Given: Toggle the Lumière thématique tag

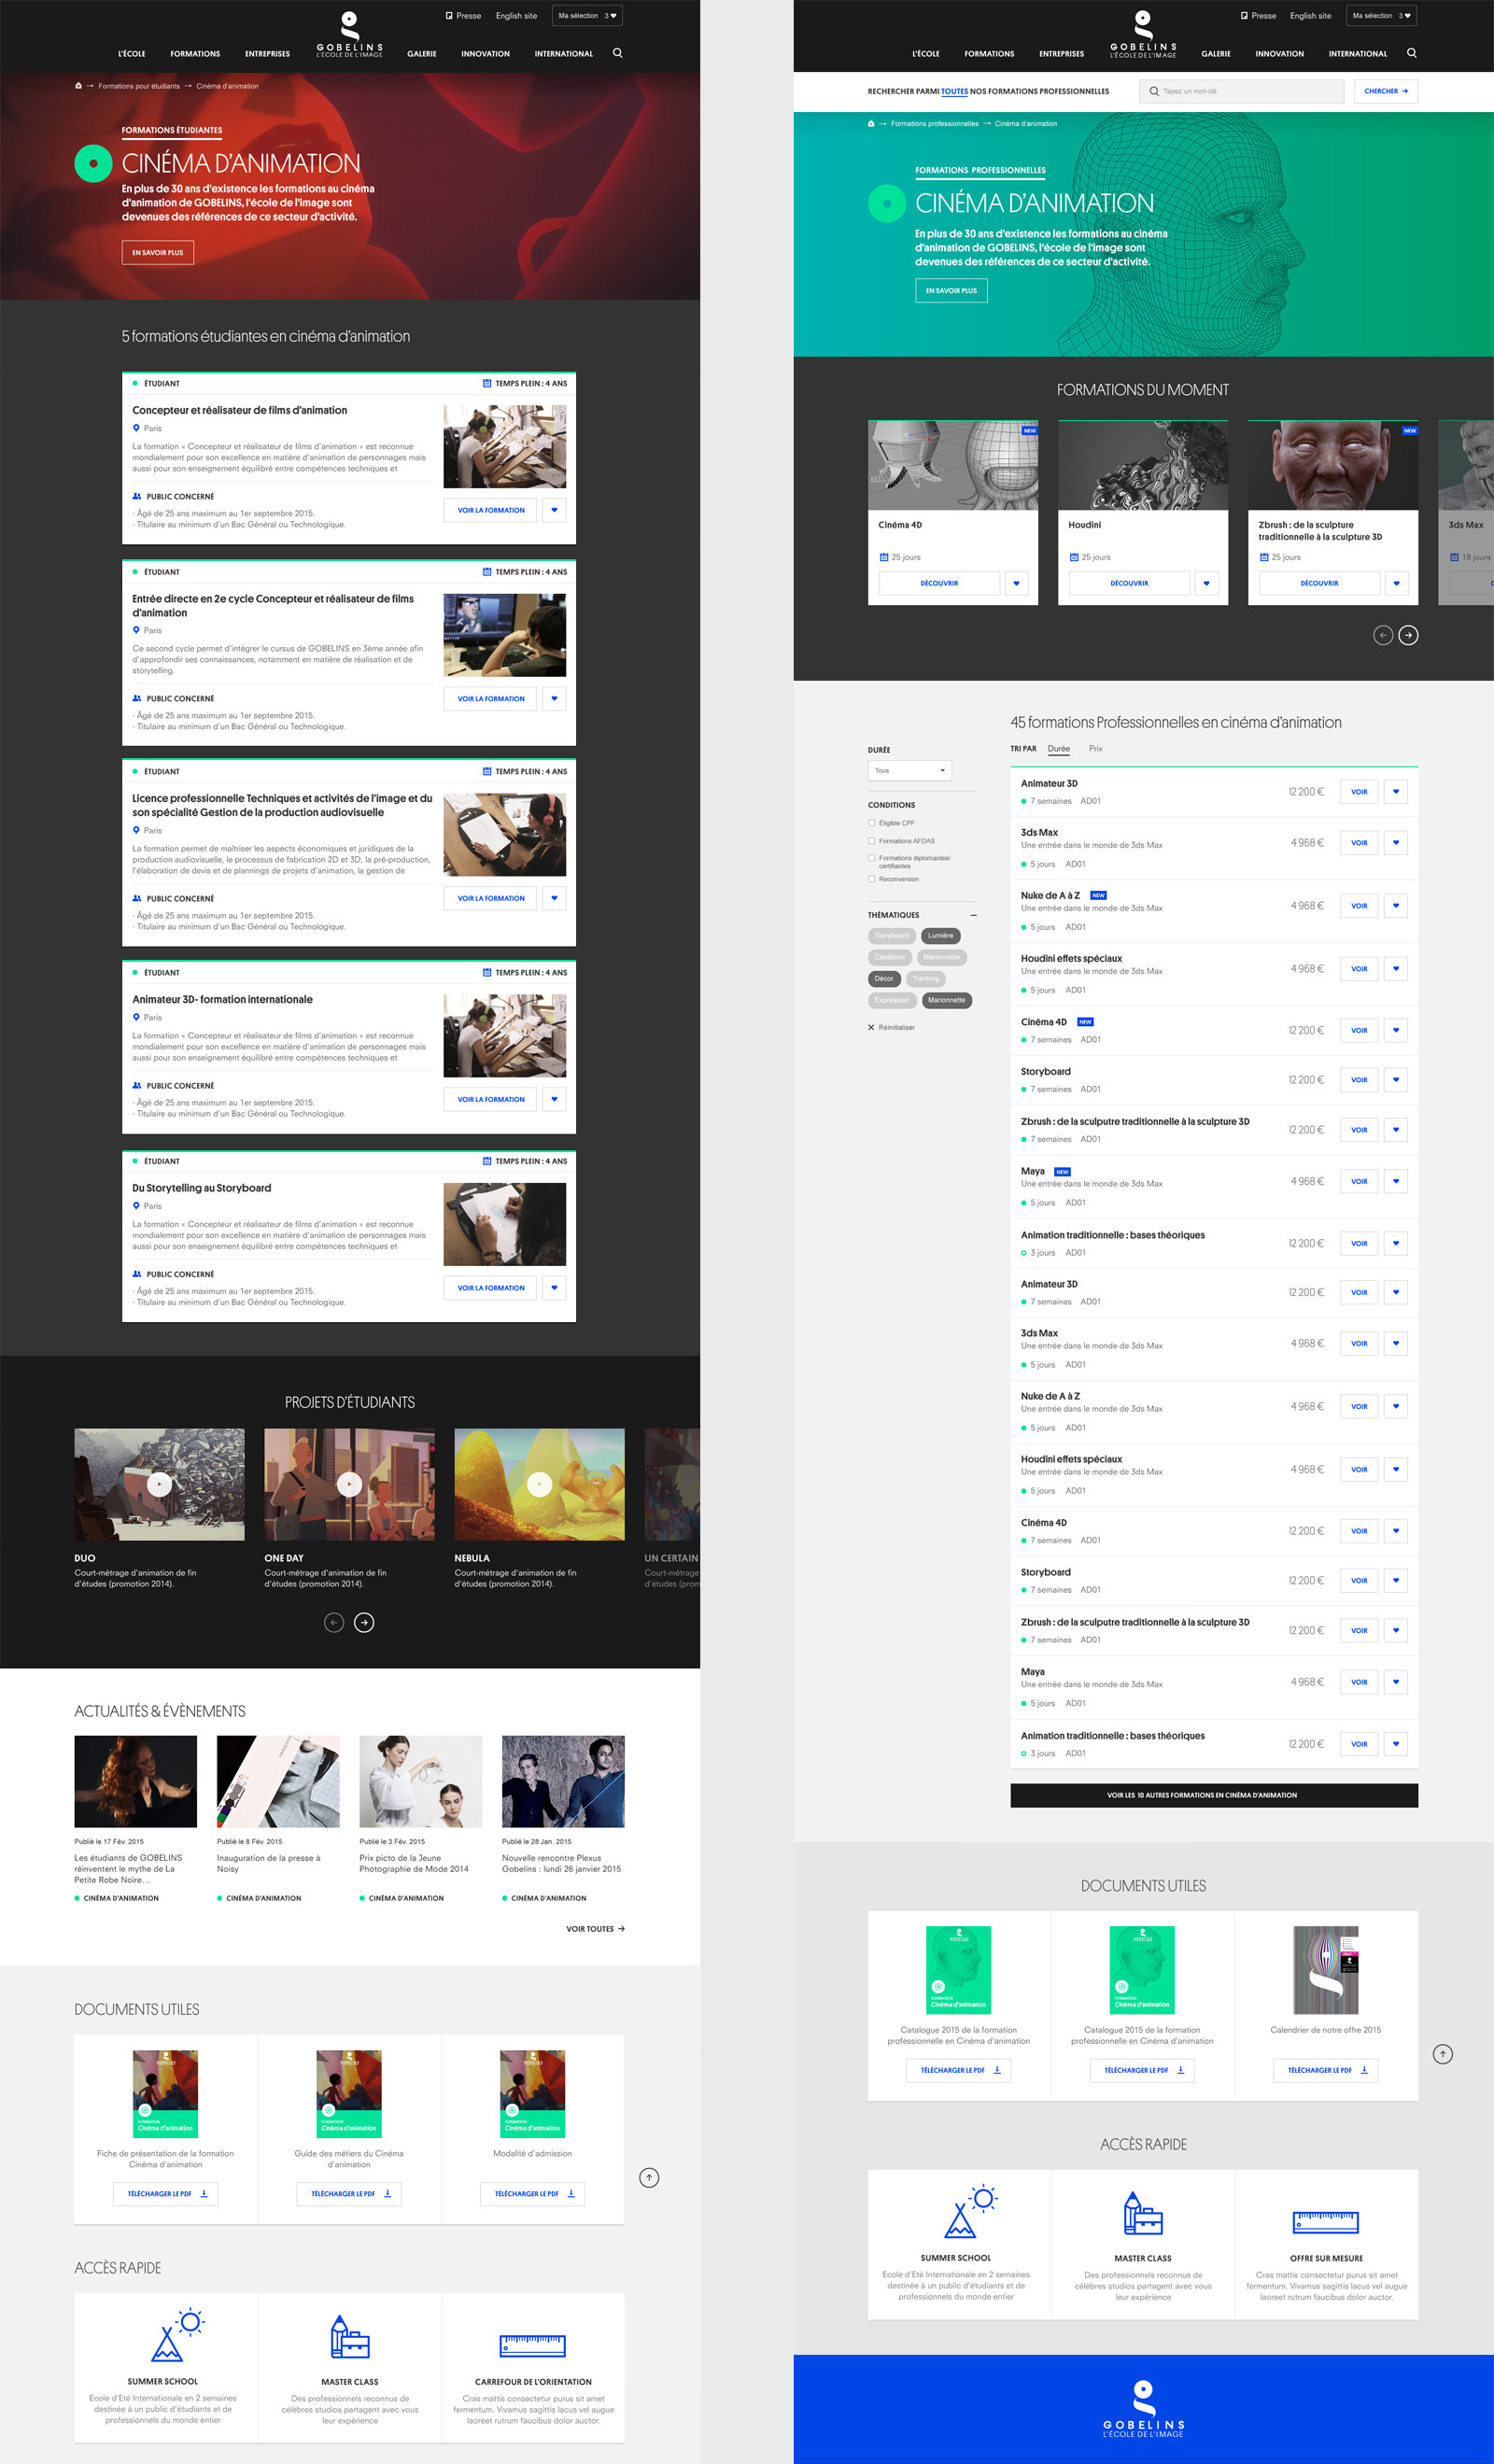Looking at the screenshot, I should coord(940,936).
